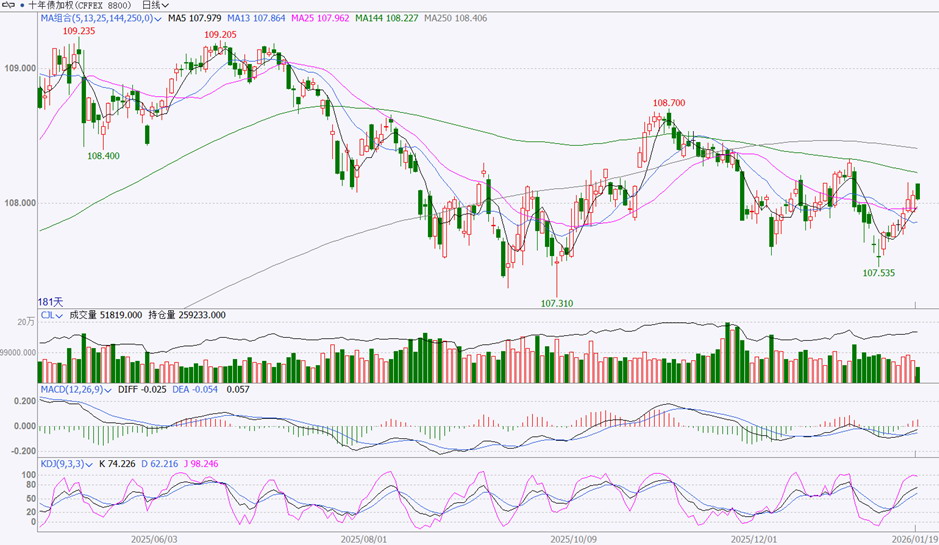The width and height of the screenshot is (939, 545).
Task: Click the 107.310 low price marker
Action: (556, 303)
